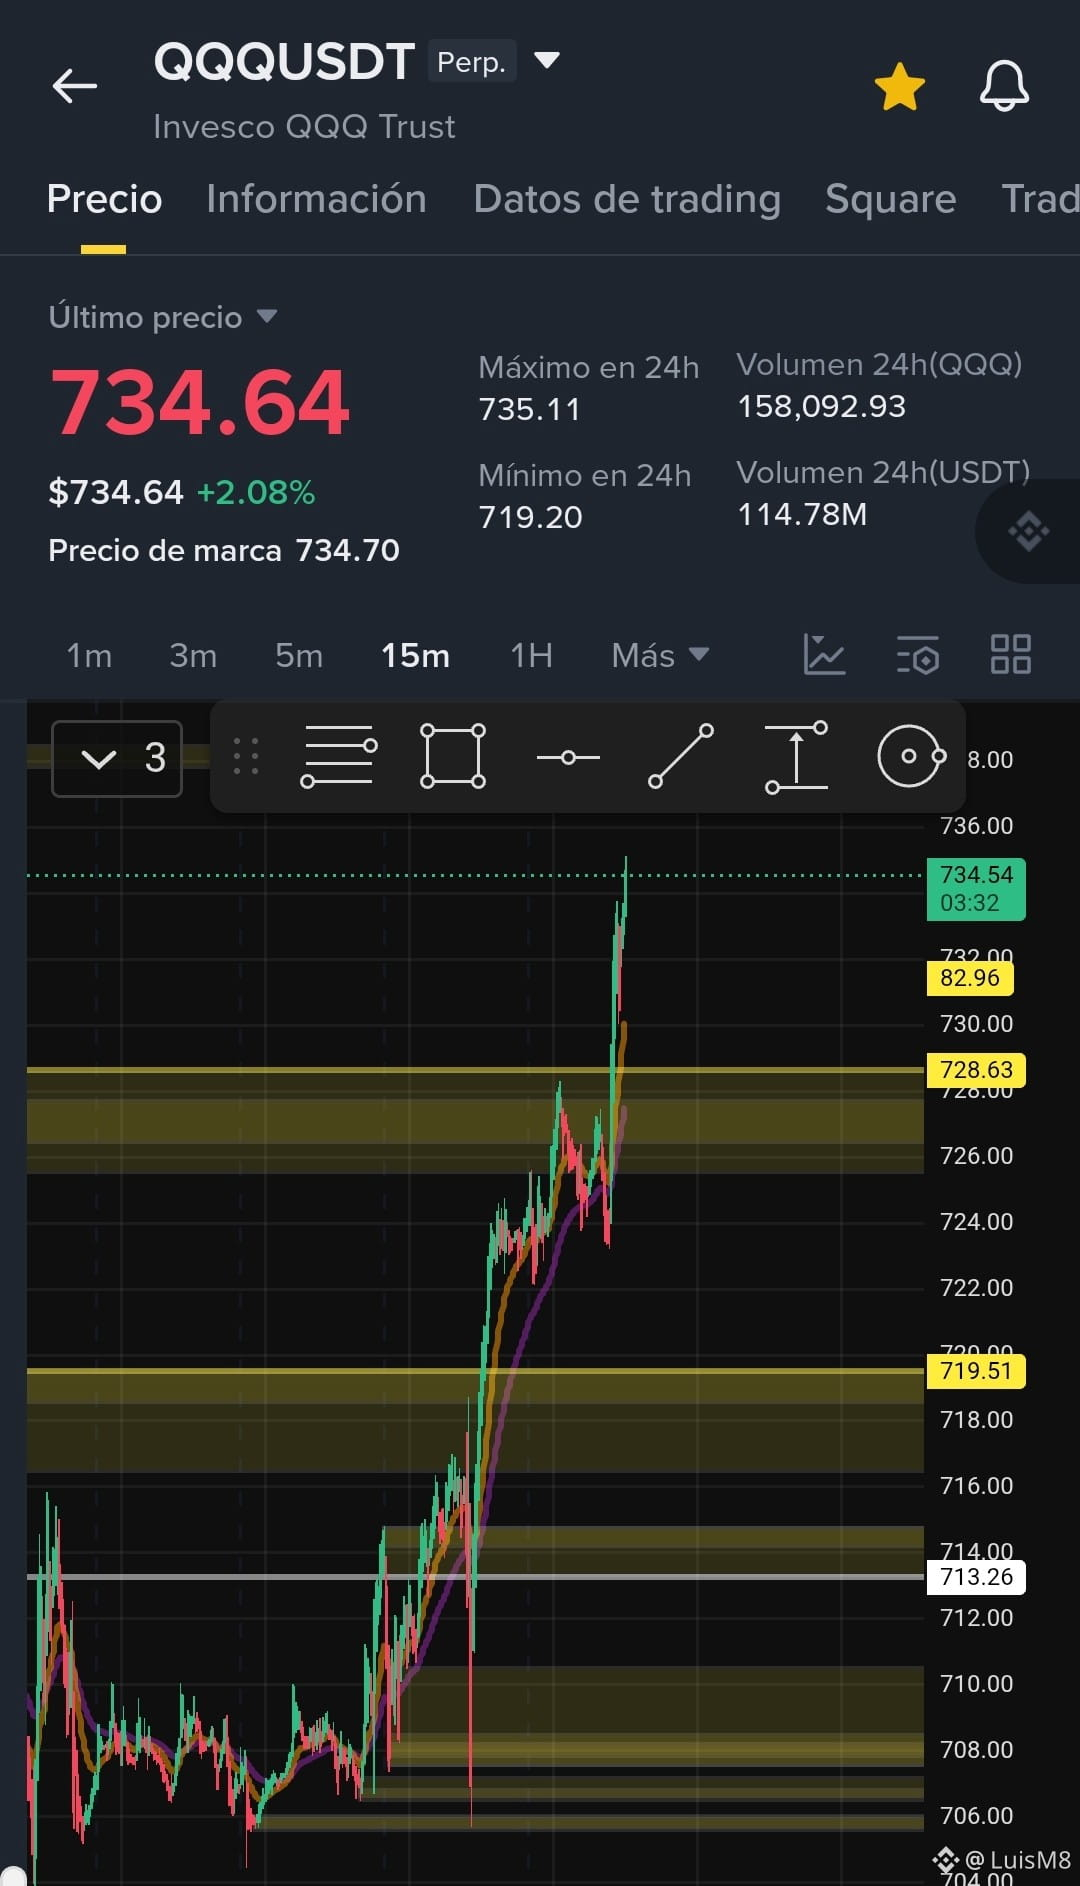Open the Último precio dropdown
This screenshot has width=1080, height=1886.
pos(162,317)
